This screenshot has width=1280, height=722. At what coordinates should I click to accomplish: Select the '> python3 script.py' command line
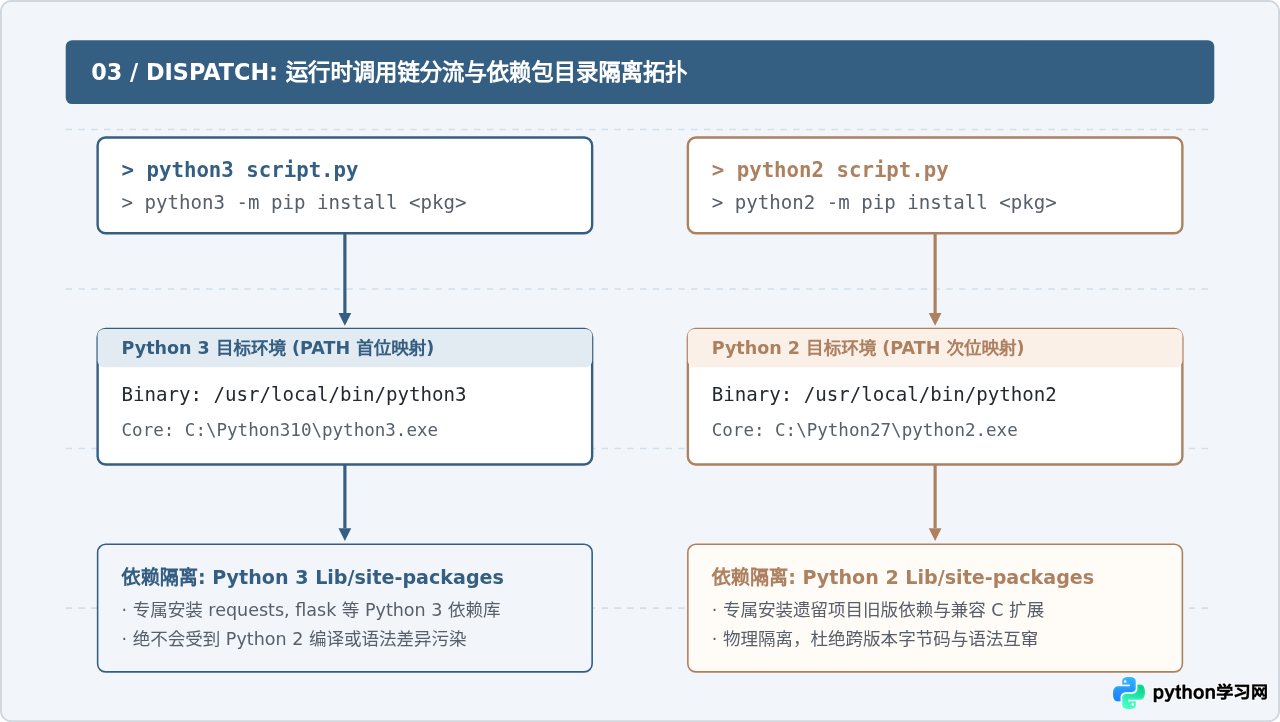pyautogui.click(x=240, y=170)
